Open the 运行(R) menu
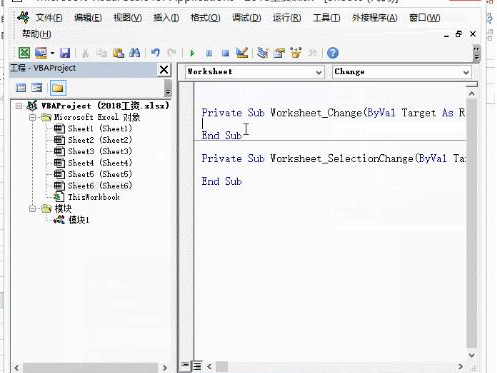 (x=287, y=17)
